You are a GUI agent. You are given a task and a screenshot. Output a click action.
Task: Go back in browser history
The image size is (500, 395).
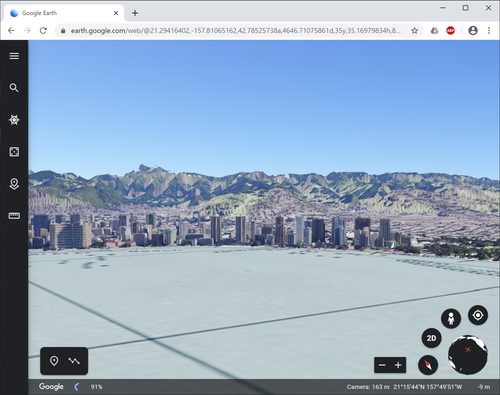pyautogui.click(x=11, y=31)
